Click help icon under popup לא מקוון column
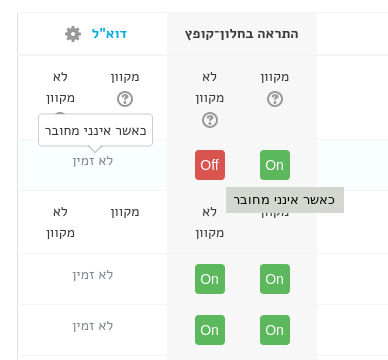Image resolution: width=388 pixels, height=360 pixels. [210, 120]
